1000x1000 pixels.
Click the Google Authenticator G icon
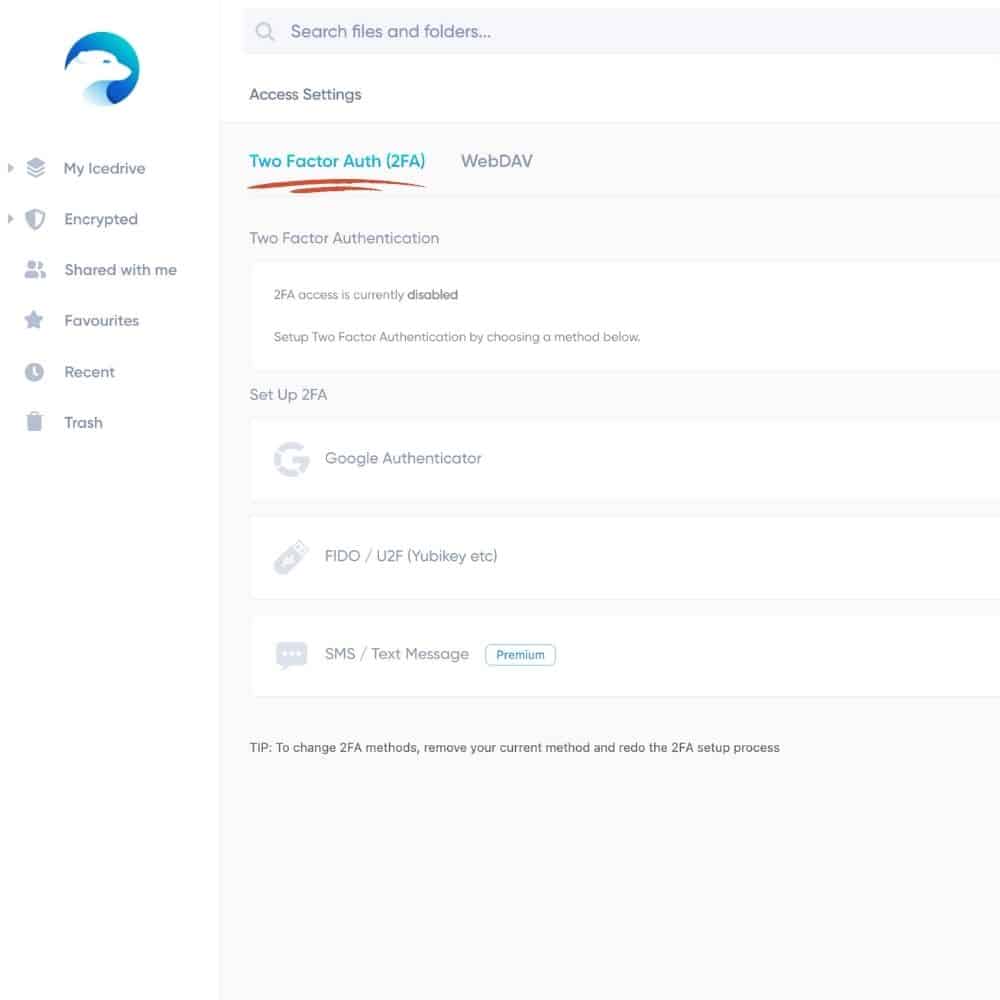click(x=291, y=459)
